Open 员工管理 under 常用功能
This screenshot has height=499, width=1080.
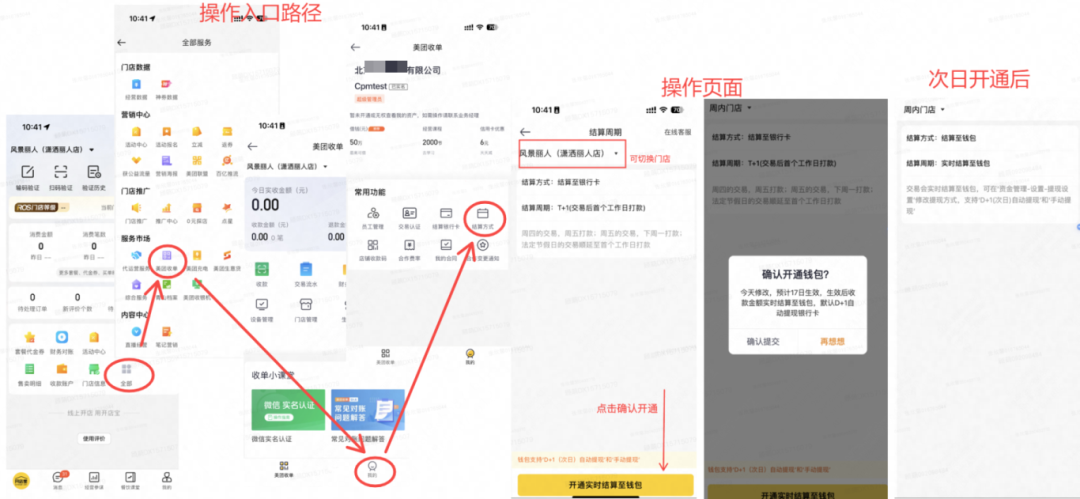click(373, 214)
